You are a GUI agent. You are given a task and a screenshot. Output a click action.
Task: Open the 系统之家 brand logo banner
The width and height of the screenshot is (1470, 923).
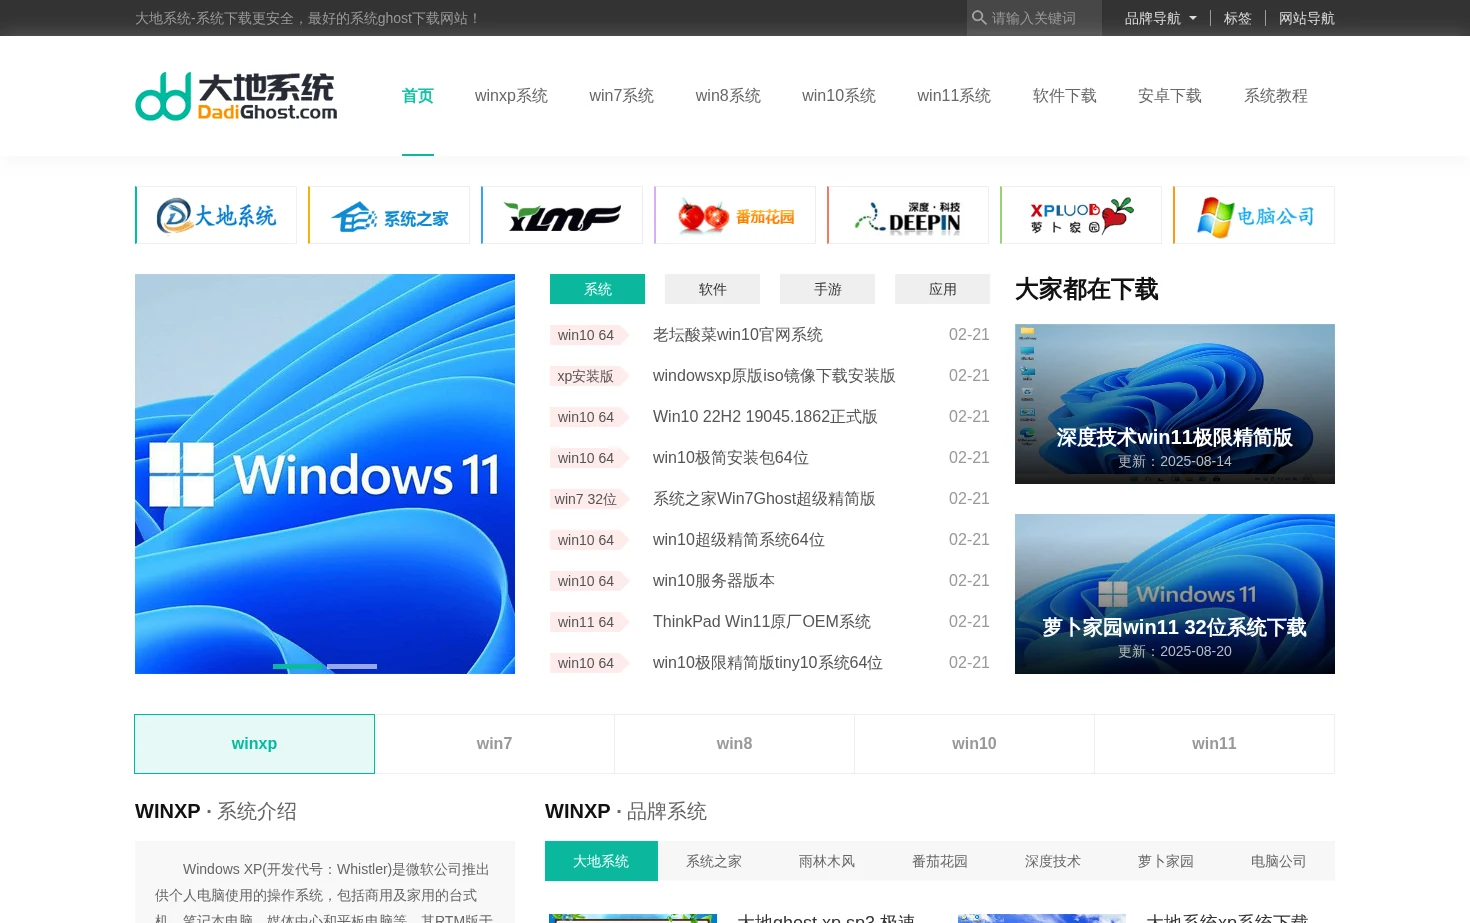point(389,215)
